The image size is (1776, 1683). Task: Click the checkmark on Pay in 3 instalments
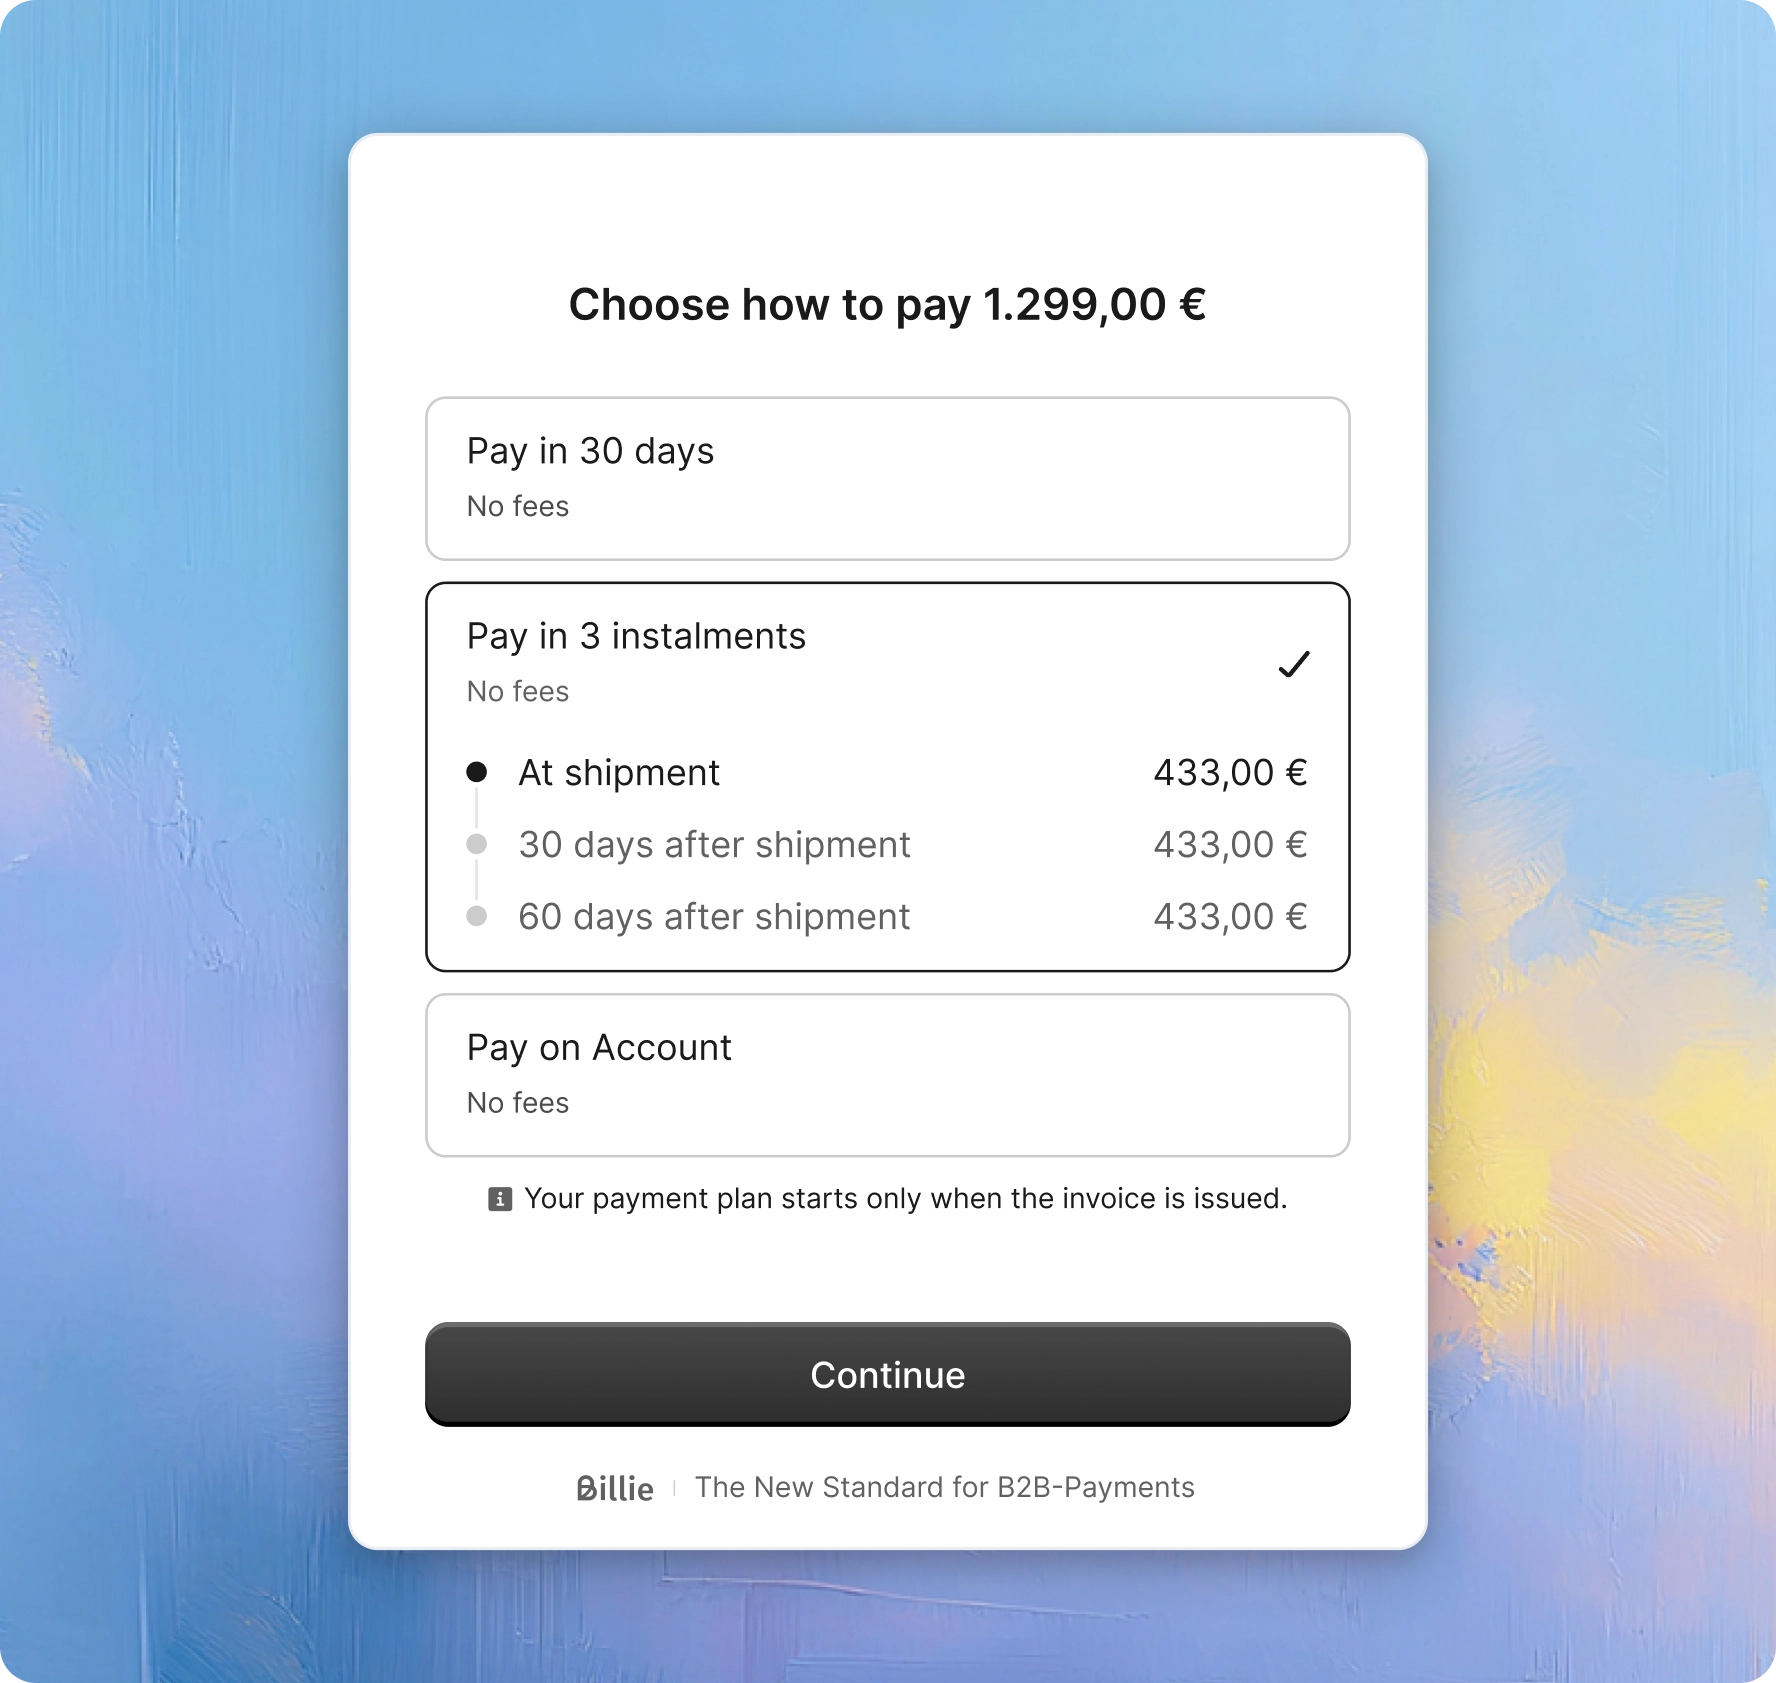coord(1294,662)
